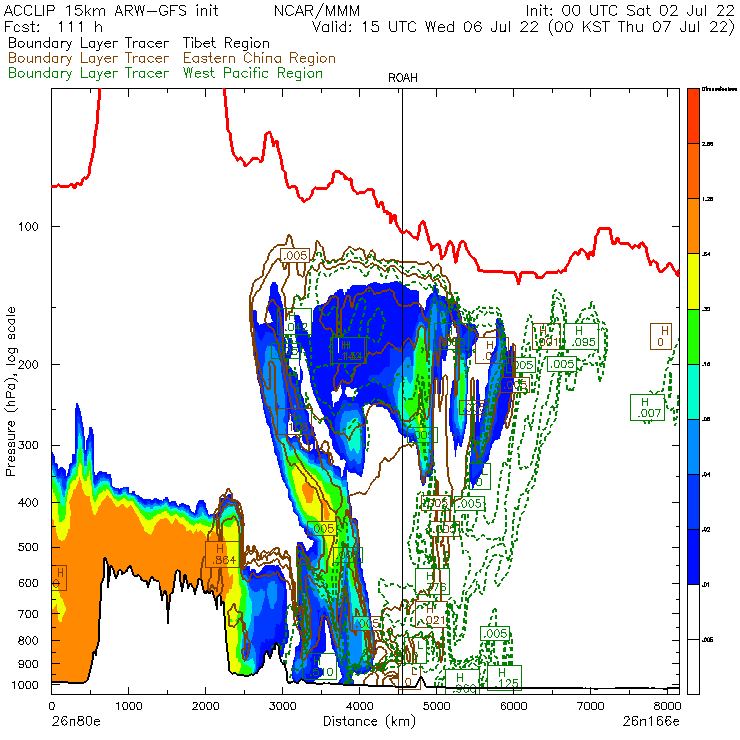The width and height of the screenshot is (740, 740).
Task: Click the 5000 km distance axis label
Action: (x=437, y=706)
